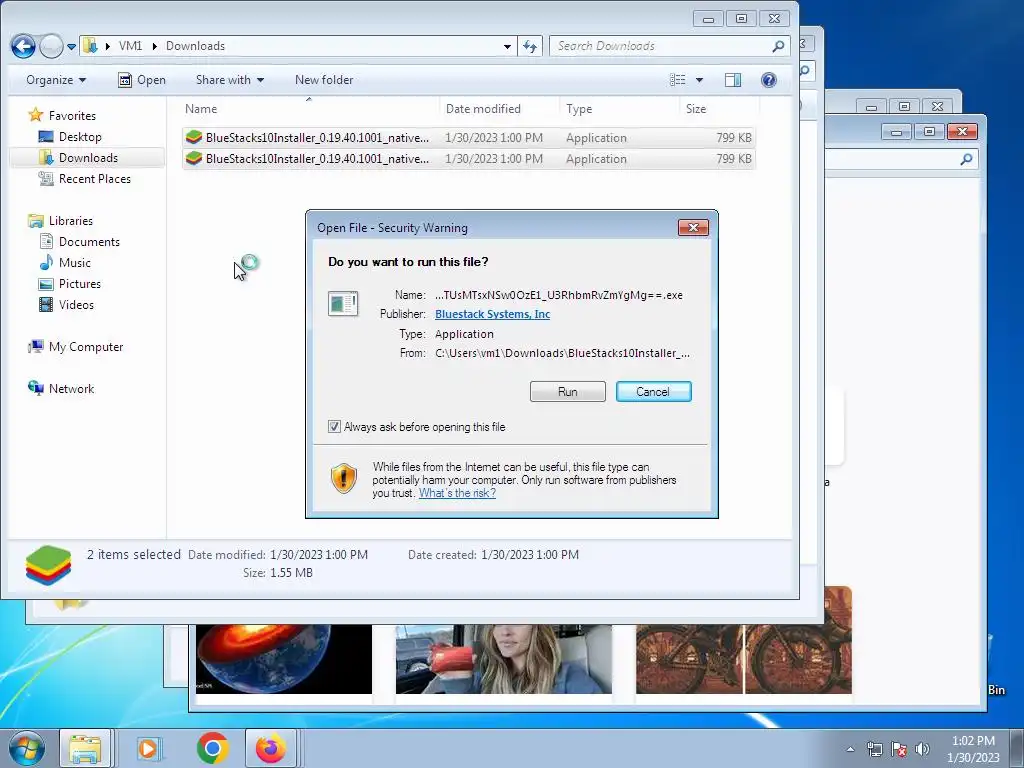
Task: Go back with the Explorer Back arrow
Action: 23,46
